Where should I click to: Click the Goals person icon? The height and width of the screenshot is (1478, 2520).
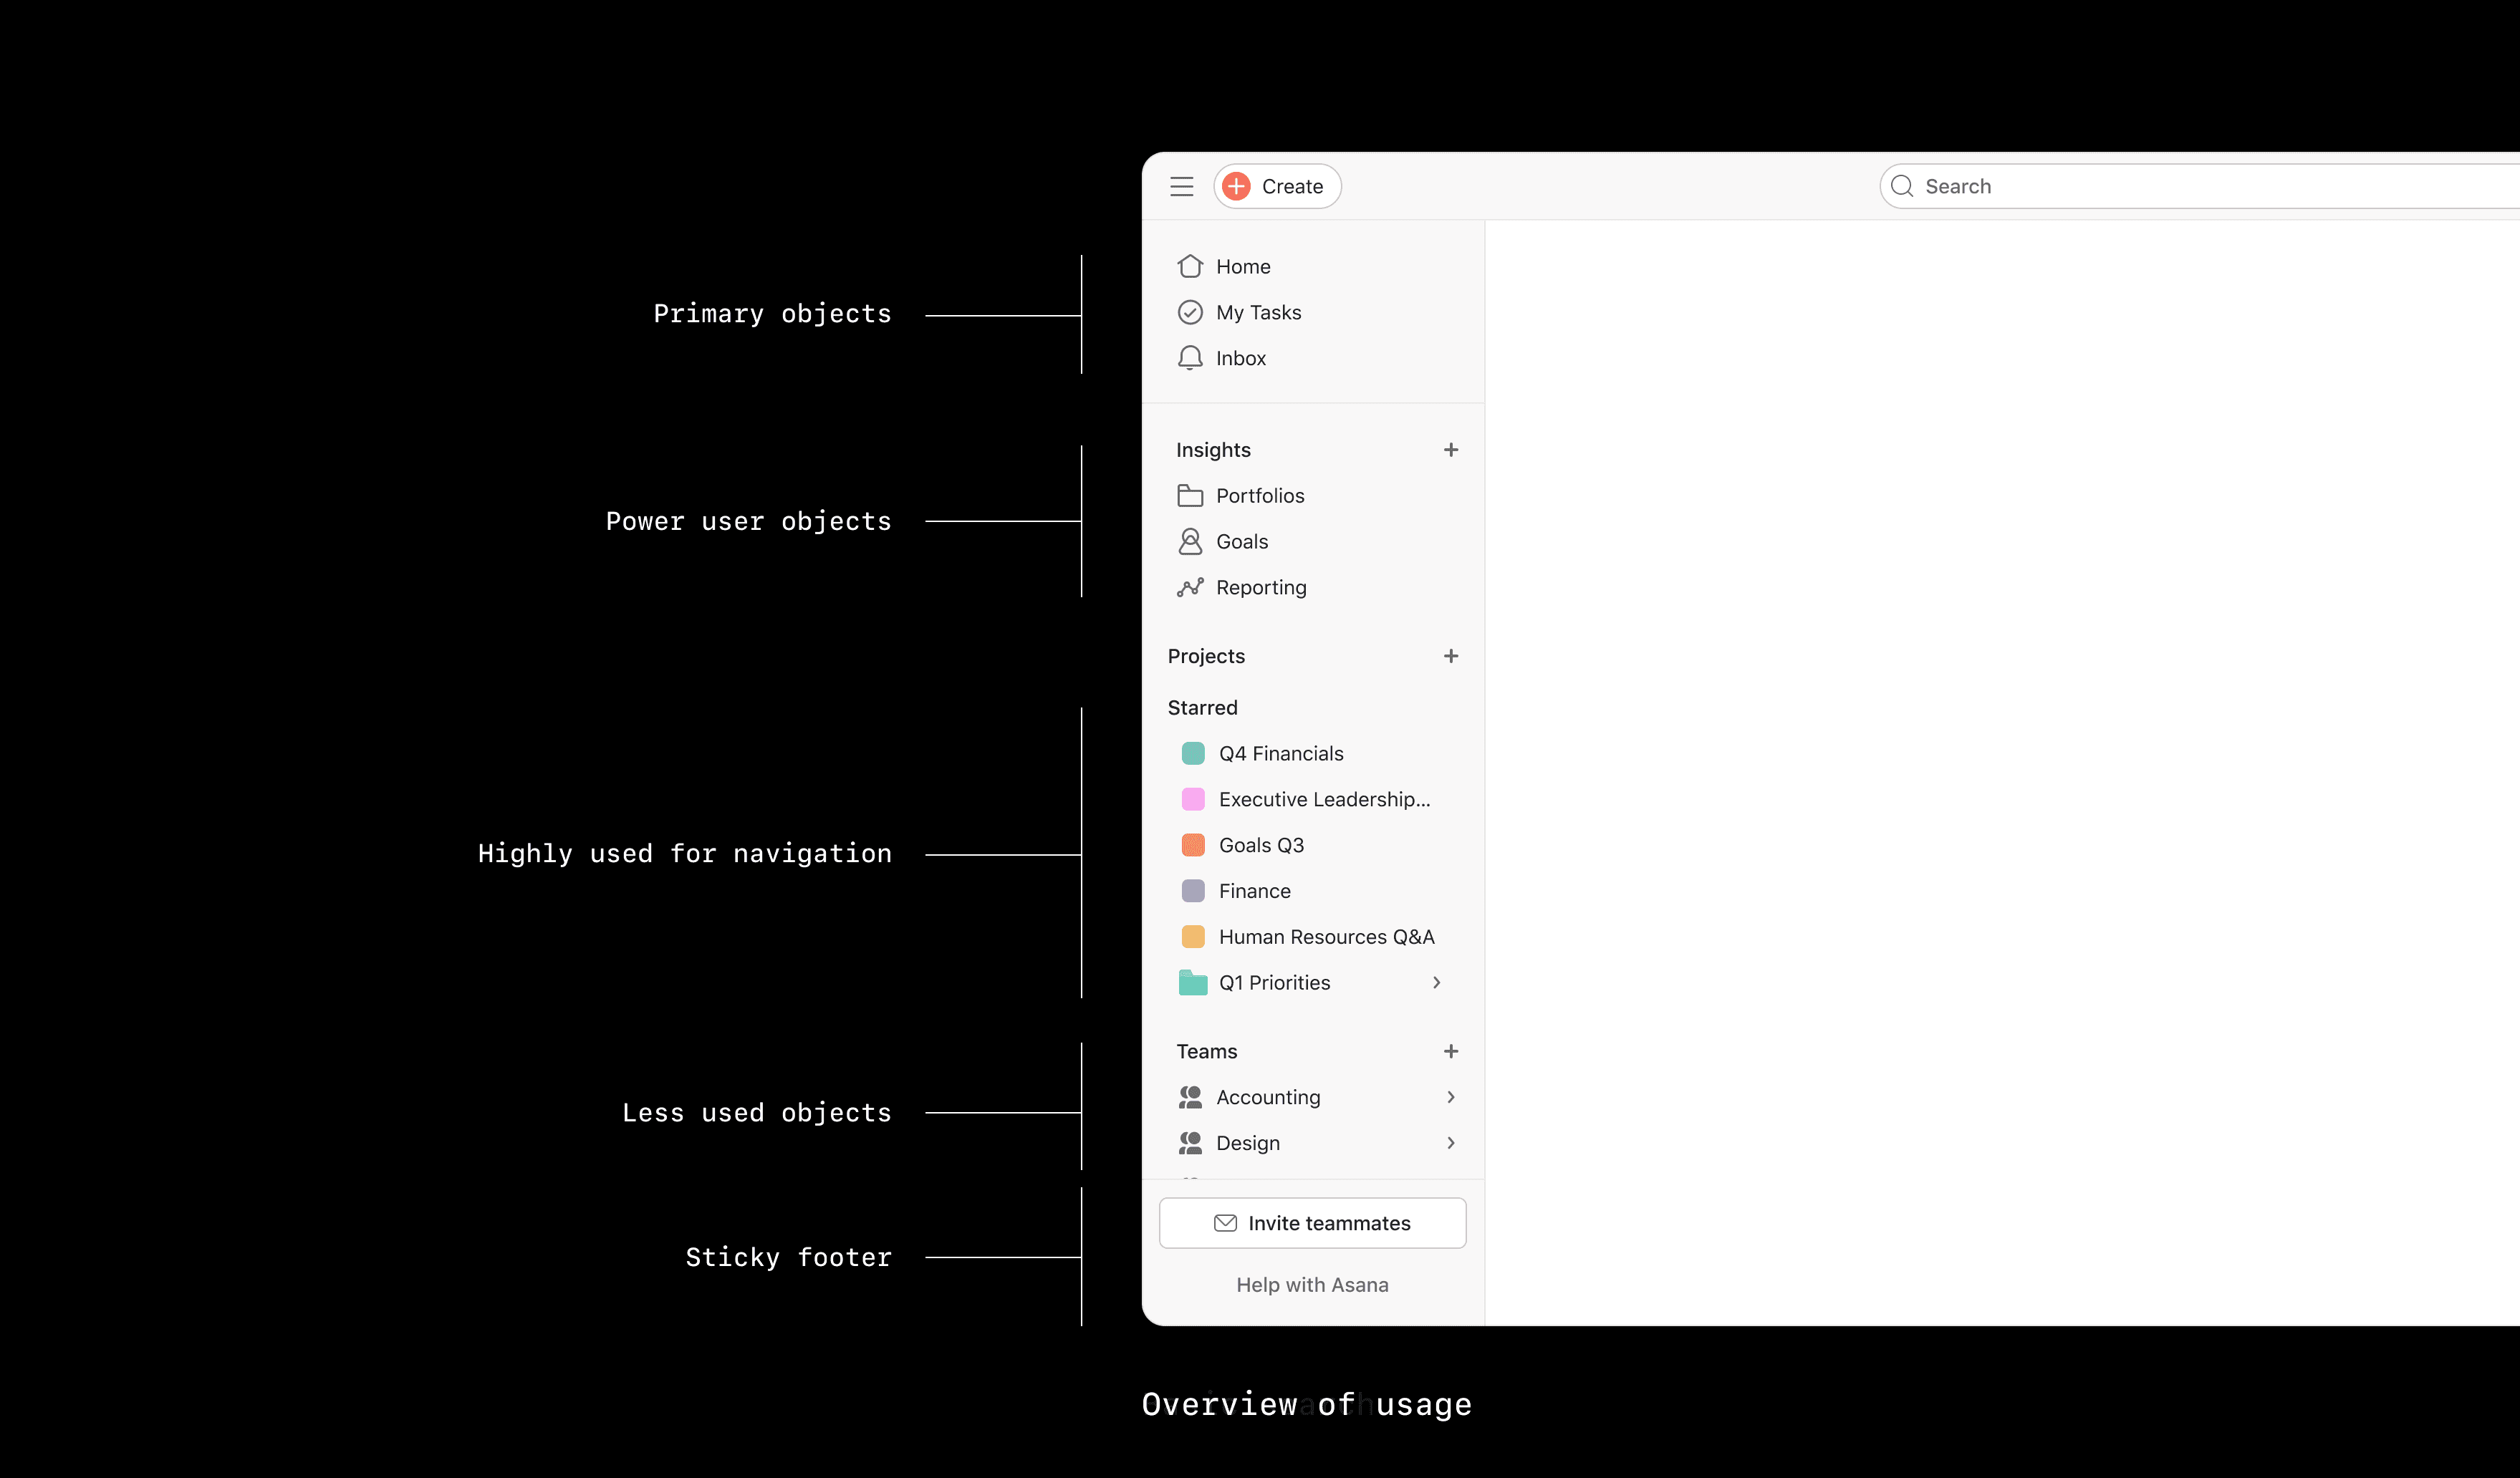point(1189,541)
